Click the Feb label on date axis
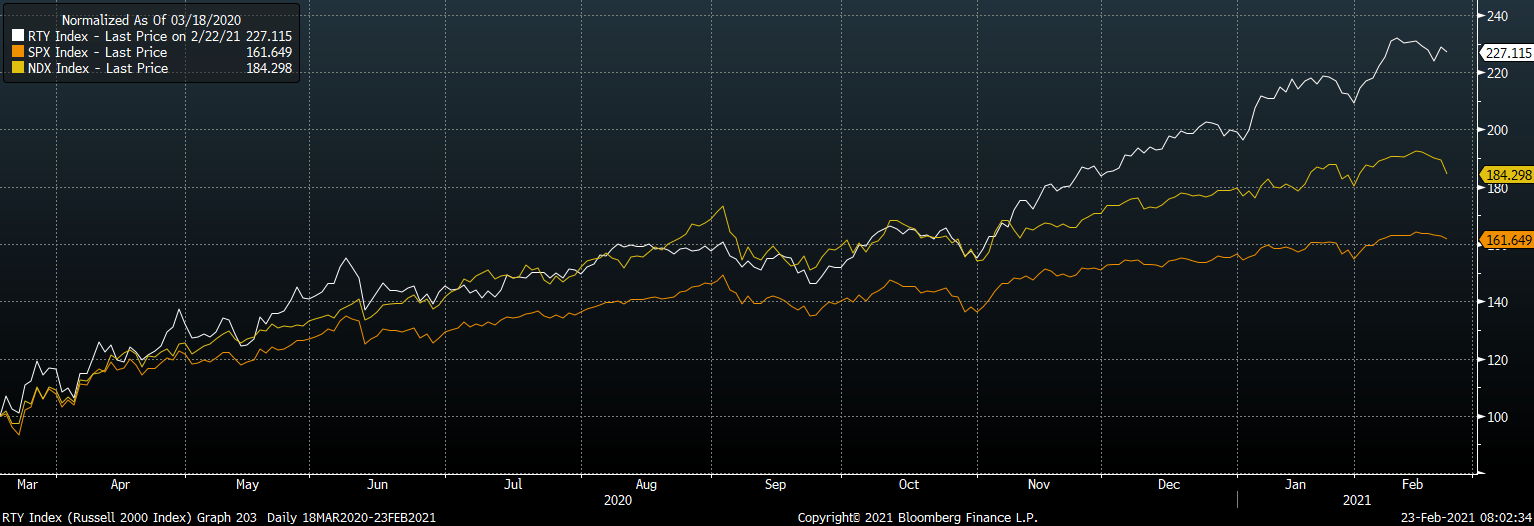The width and height of the screenshot is (1534, 526). click(x=1411, y=484)
